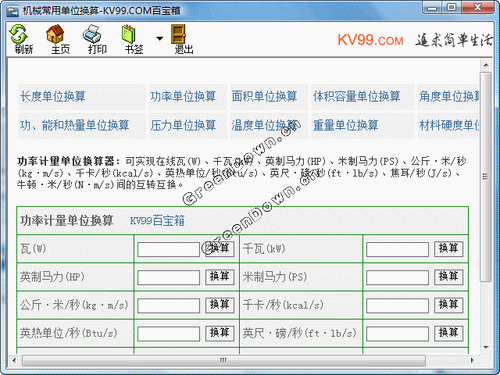This screenshot has width=500, height=375.
Task: Expand the dropdown arrow beside 书签
Action: pyautogui.click(x=160, y=39)
